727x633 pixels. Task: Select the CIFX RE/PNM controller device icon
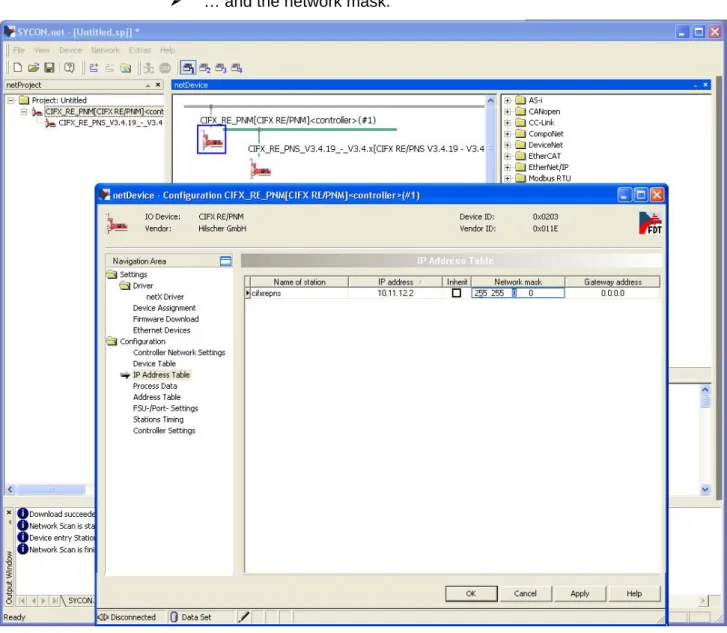click(211, 140)
